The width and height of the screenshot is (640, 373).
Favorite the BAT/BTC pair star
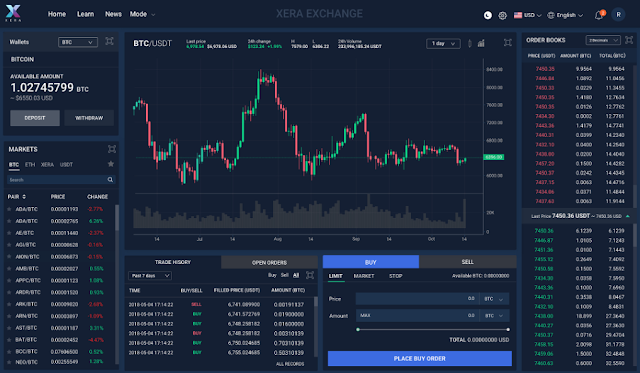pyautogui.click(x=9, y=340)
